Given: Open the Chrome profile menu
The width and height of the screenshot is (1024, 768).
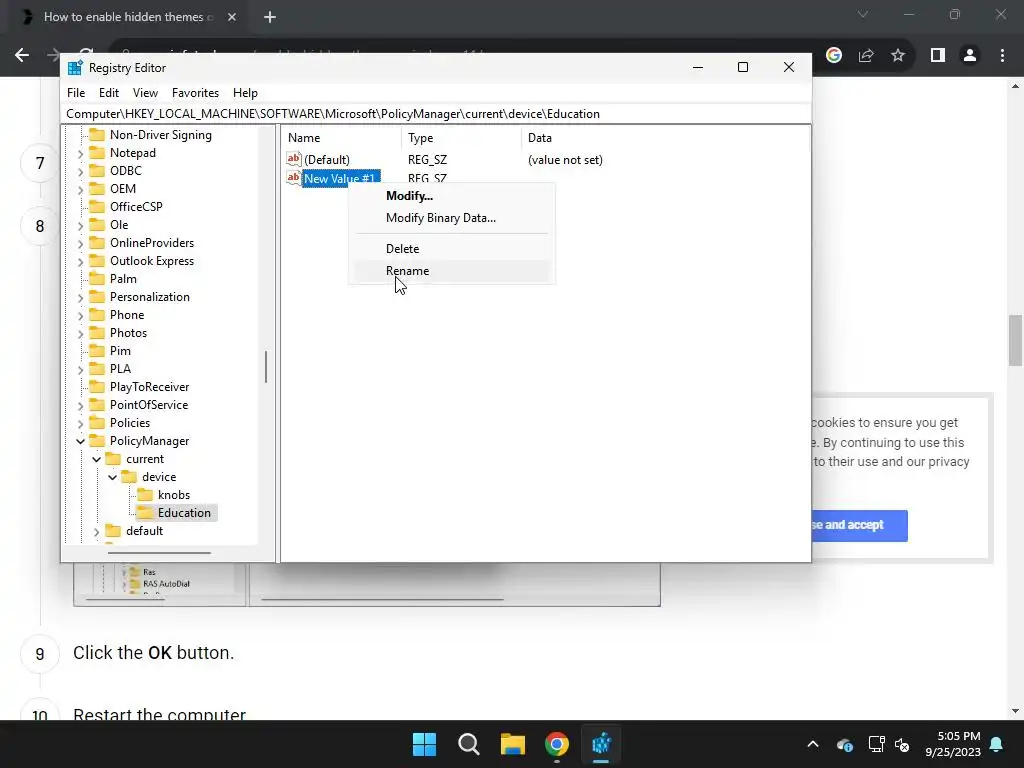Looking at the screenshot, I should pyautogui.click(x=970, y=56).
